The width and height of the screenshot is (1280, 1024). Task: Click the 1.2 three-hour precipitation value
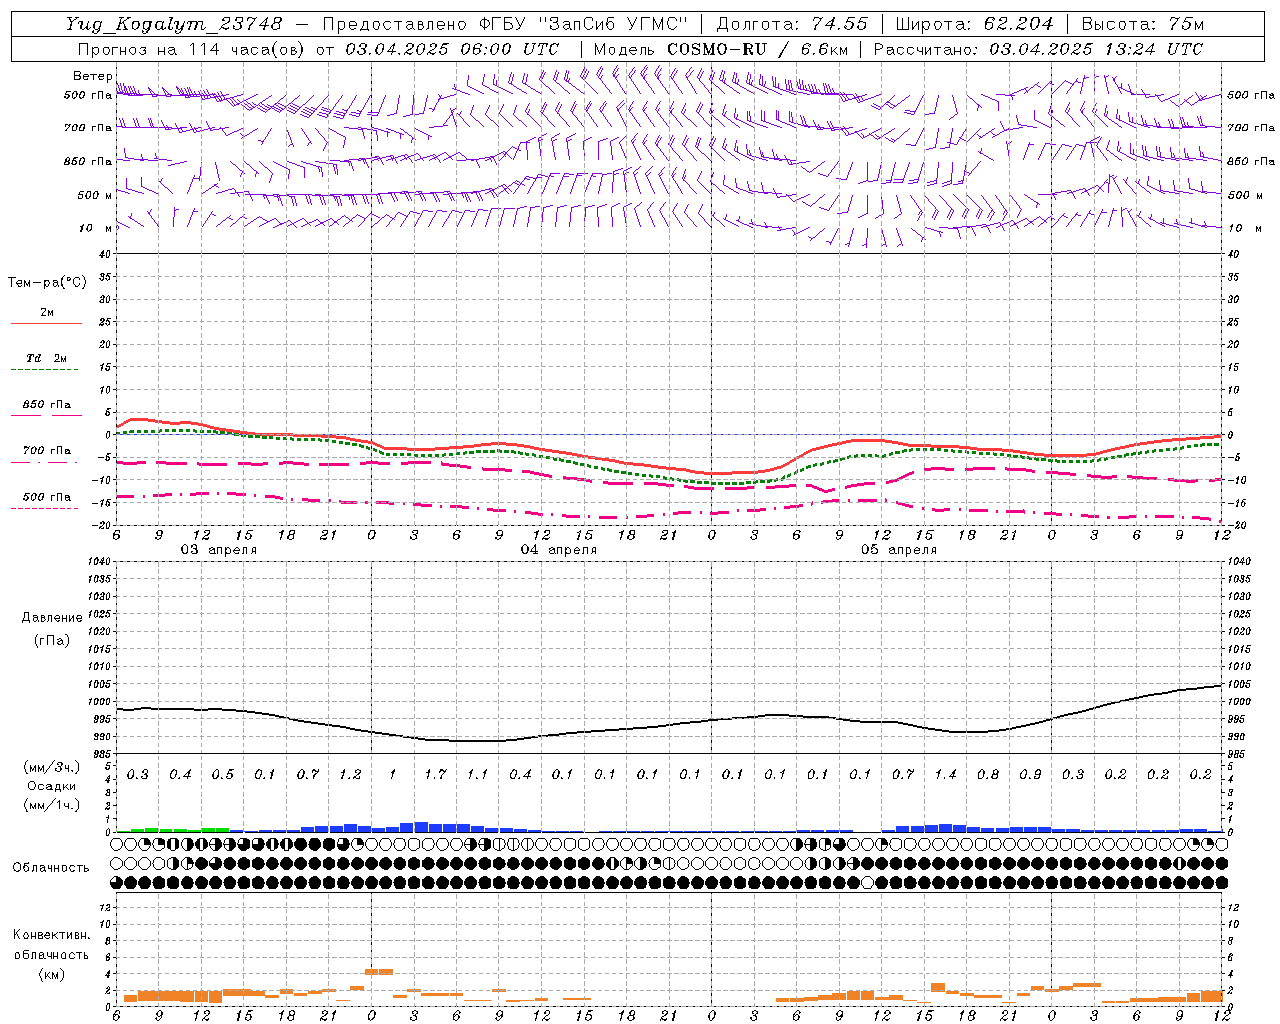point(350,775)
